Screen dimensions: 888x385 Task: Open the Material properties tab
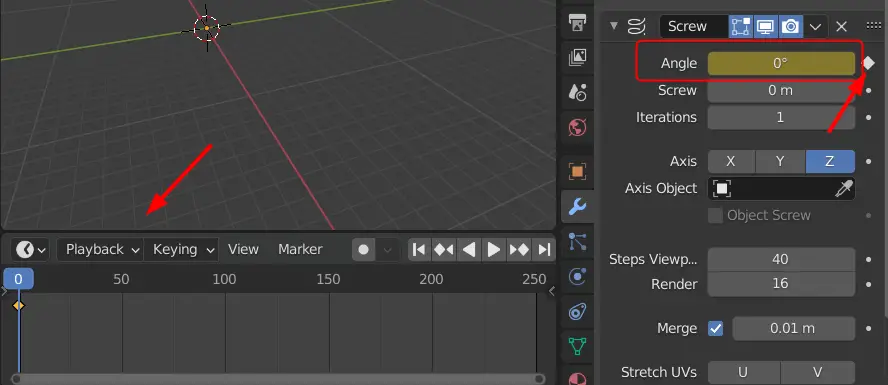click(x=577, y=378)
